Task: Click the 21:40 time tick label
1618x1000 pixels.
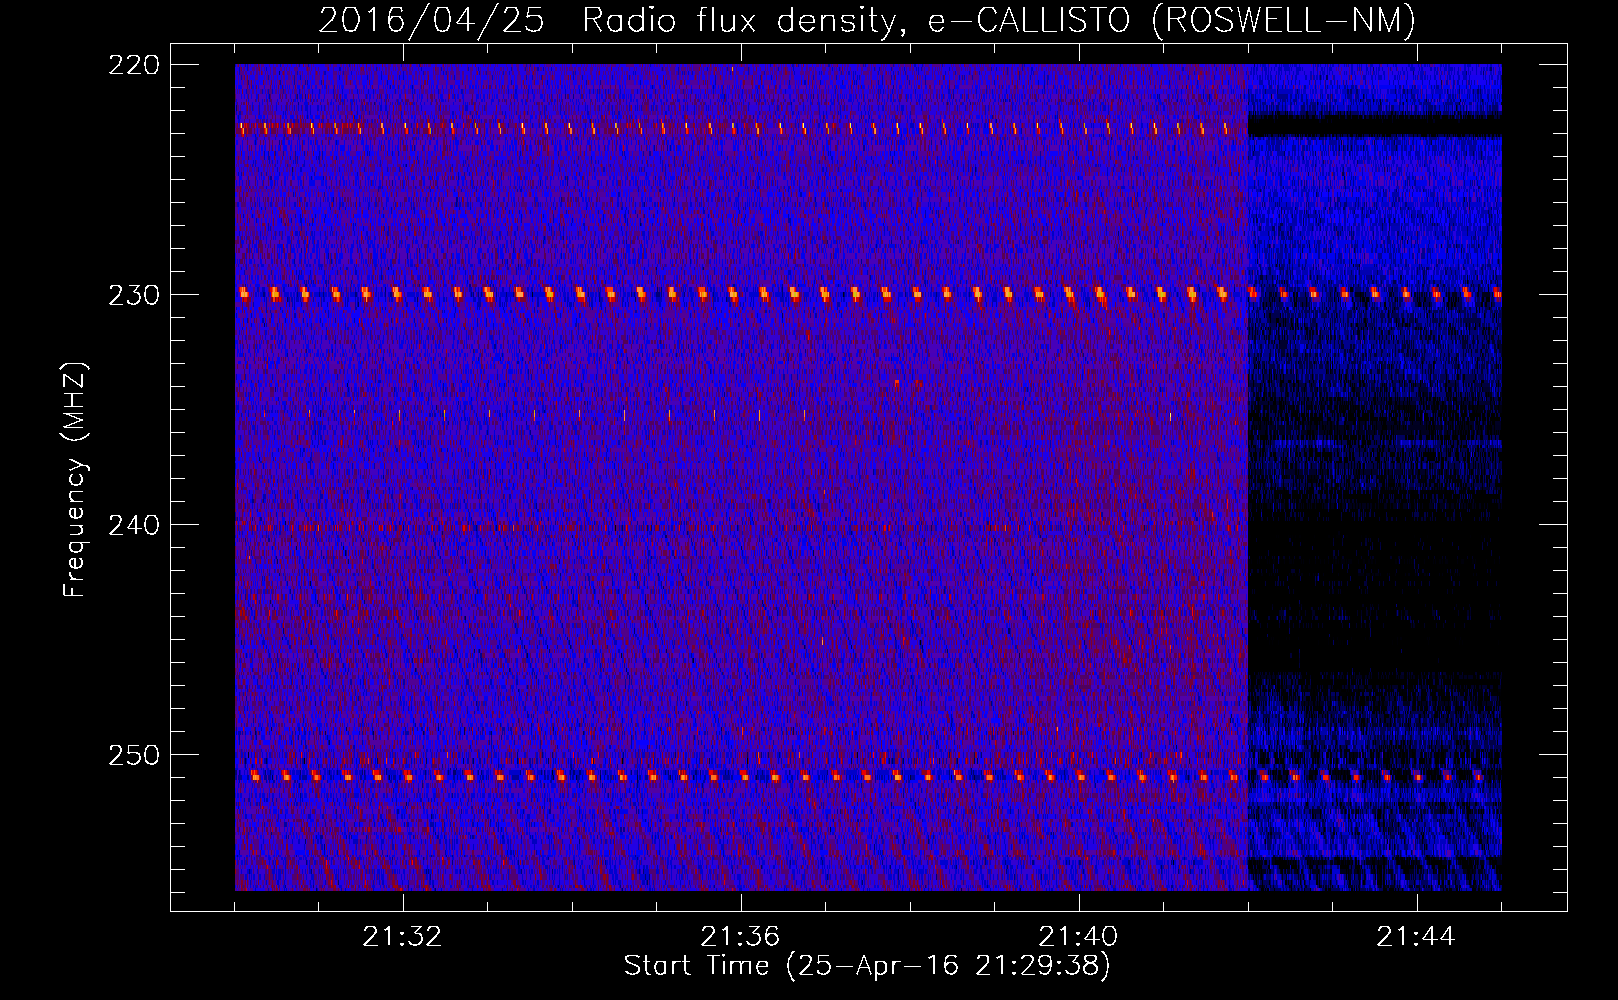Action: pos(1078,937)
